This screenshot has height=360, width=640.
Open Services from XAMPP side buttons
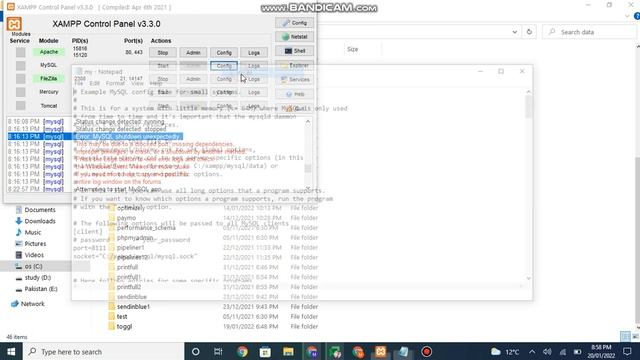[x=295, y=80]
